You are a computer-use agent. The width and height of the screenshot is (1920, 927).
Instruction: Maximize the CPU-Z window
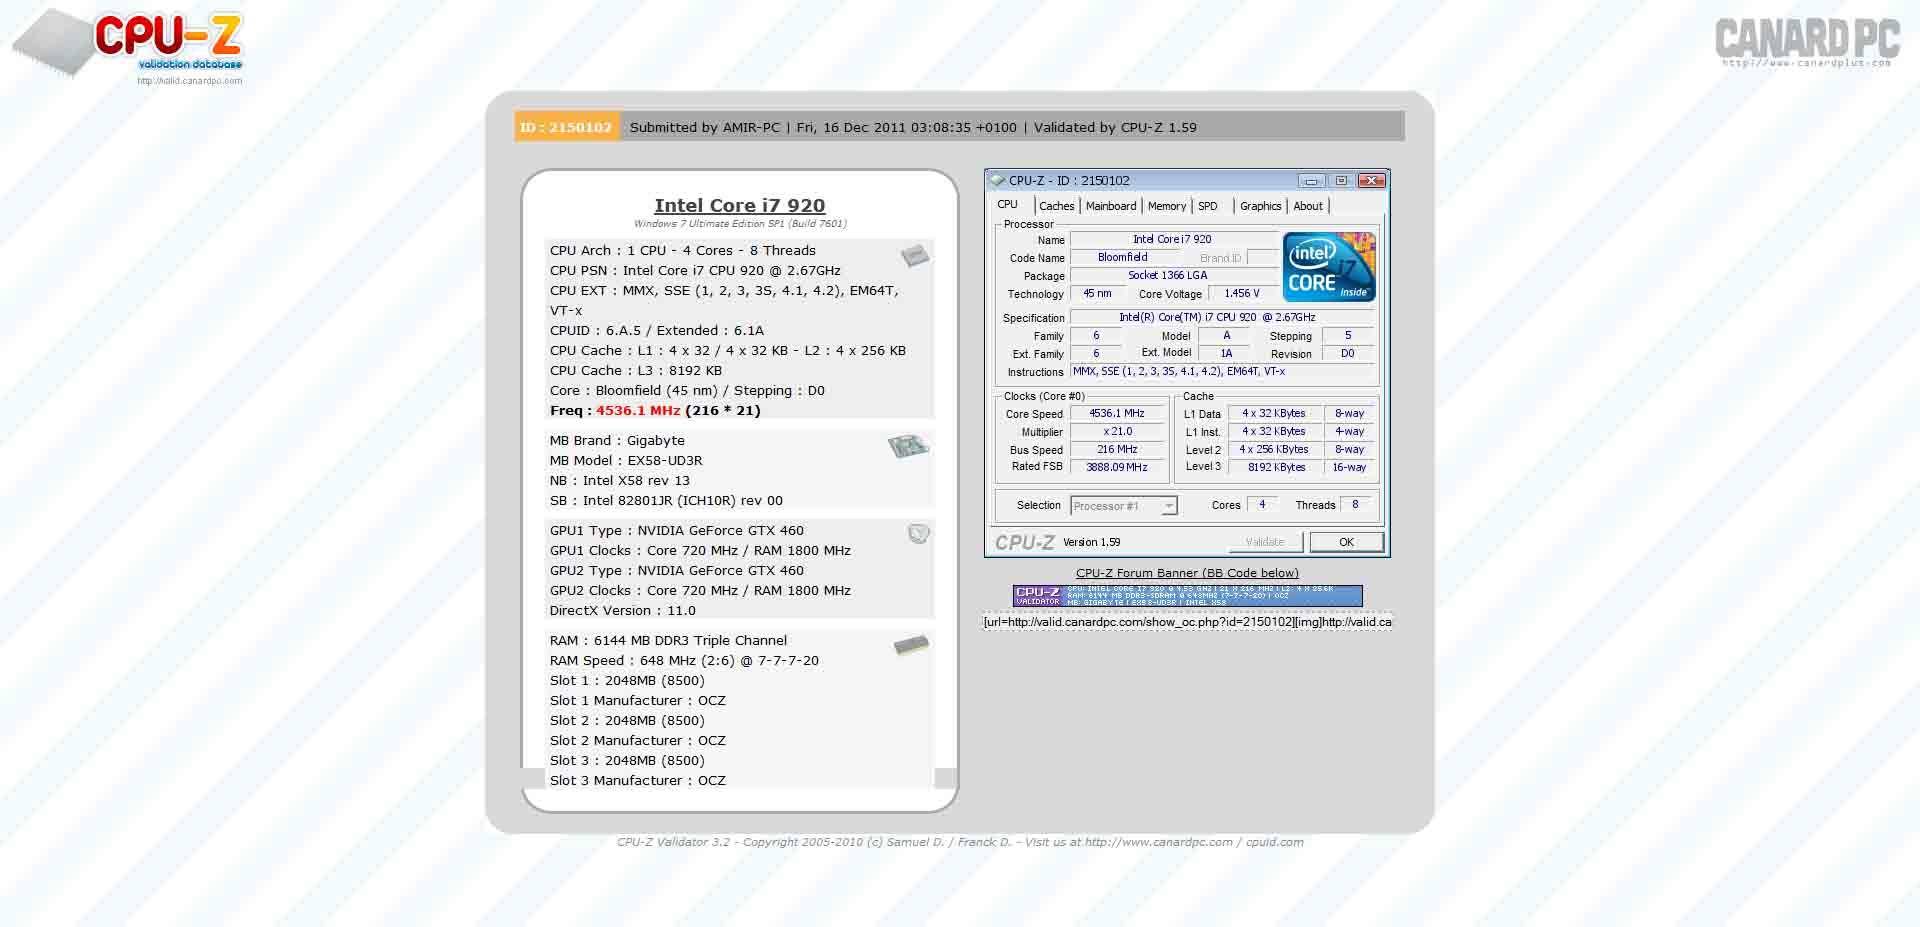(x=1341, y=181)
